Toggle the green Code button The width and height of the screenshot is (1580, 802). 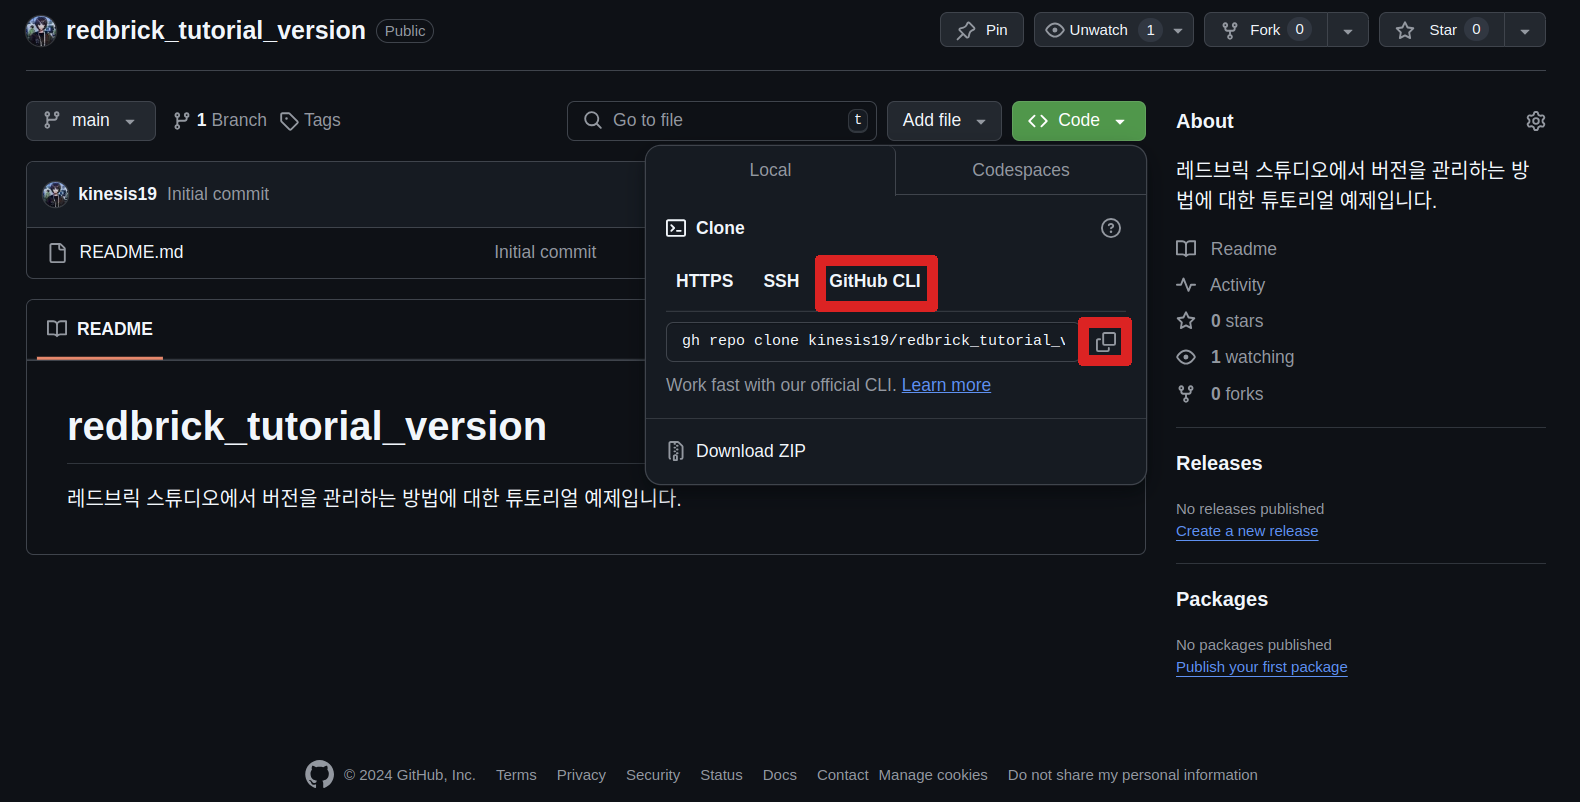(x=1079, y=121)
